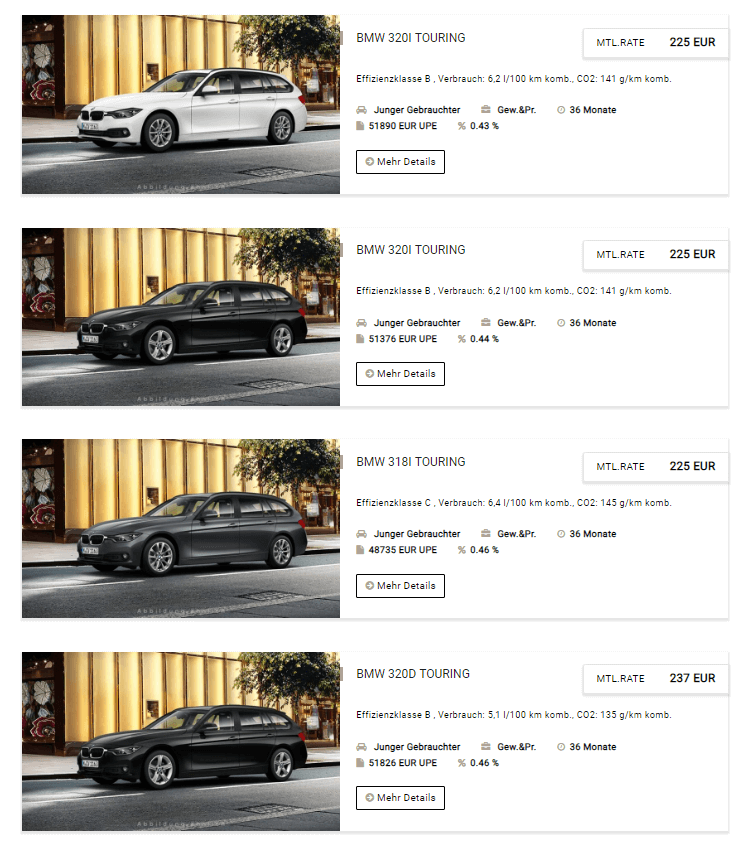Click the document icon beside 48735 EUR UPE
Viewport: 747px width, 848px height.
360,549
